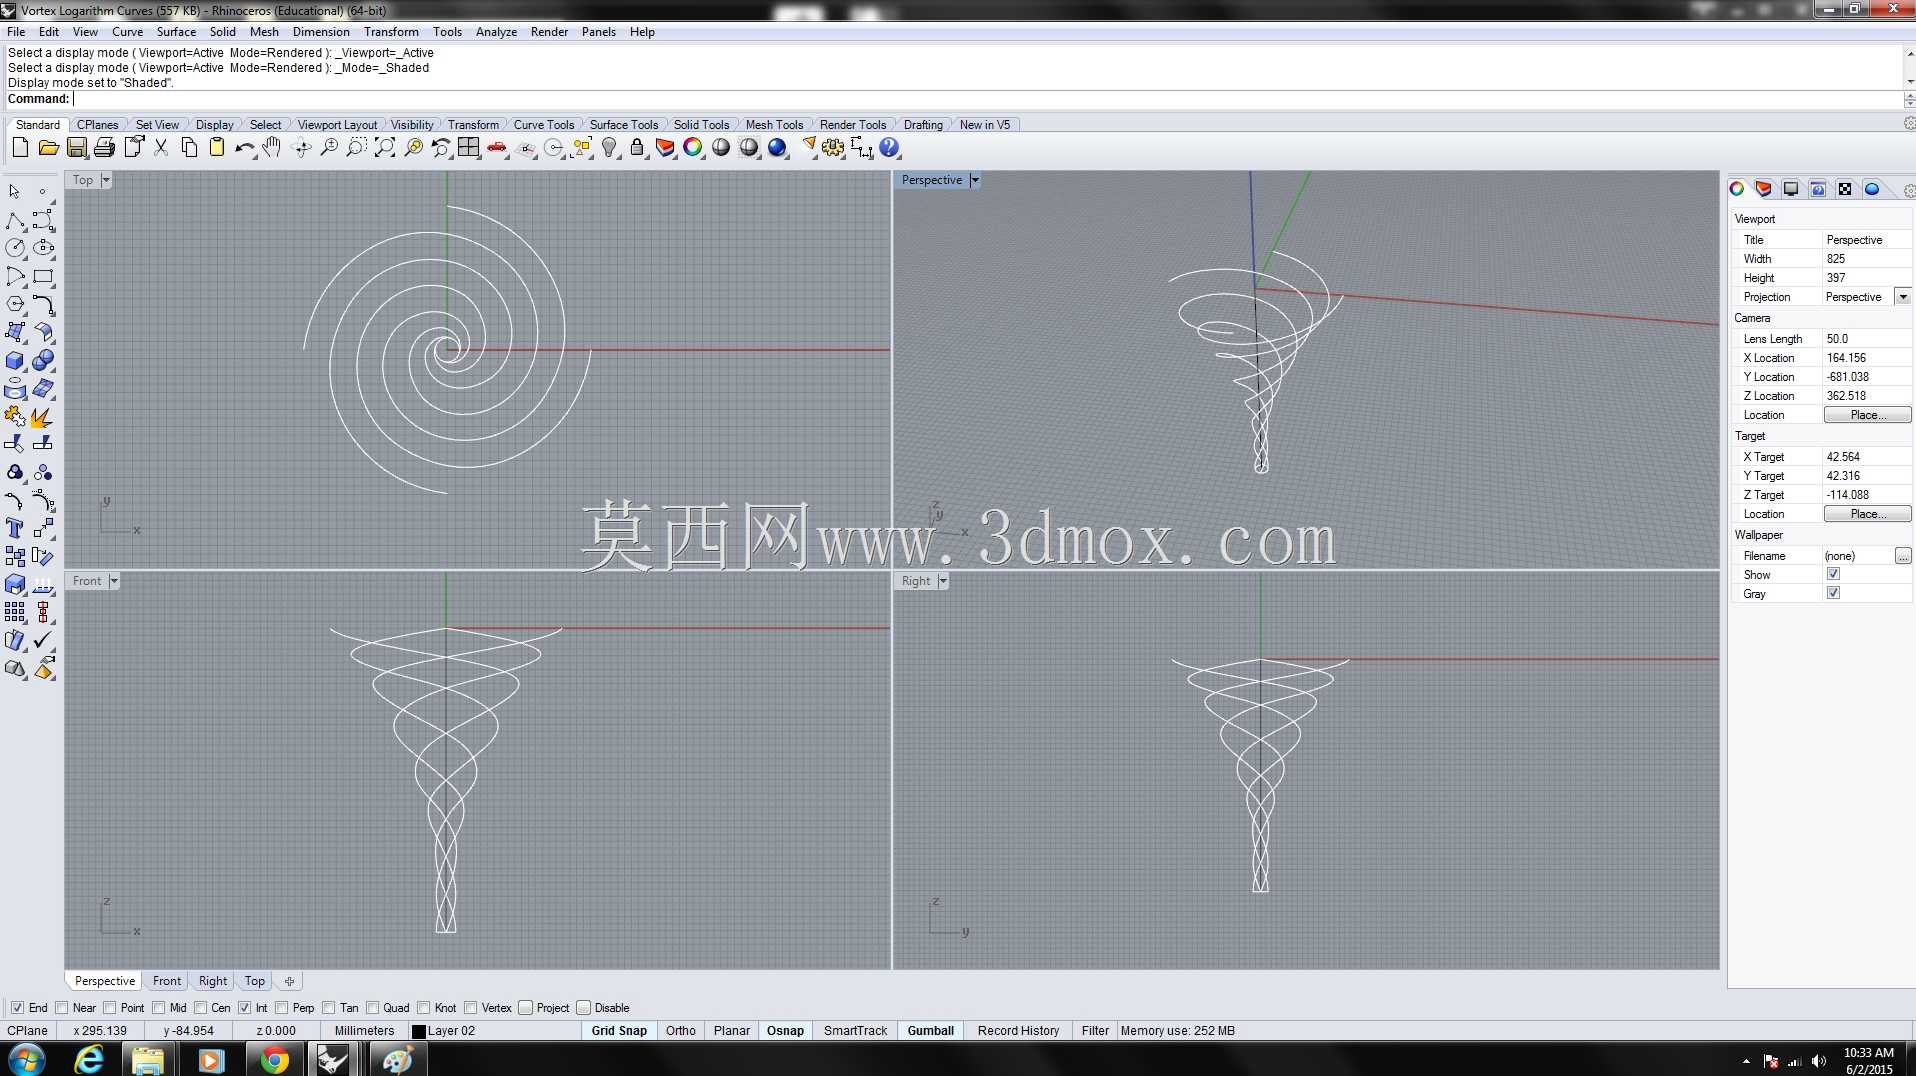The image size is (1916, 1076).
Task: Enable the Near osnap checkbox
Action: click(x=62, y=1008)
